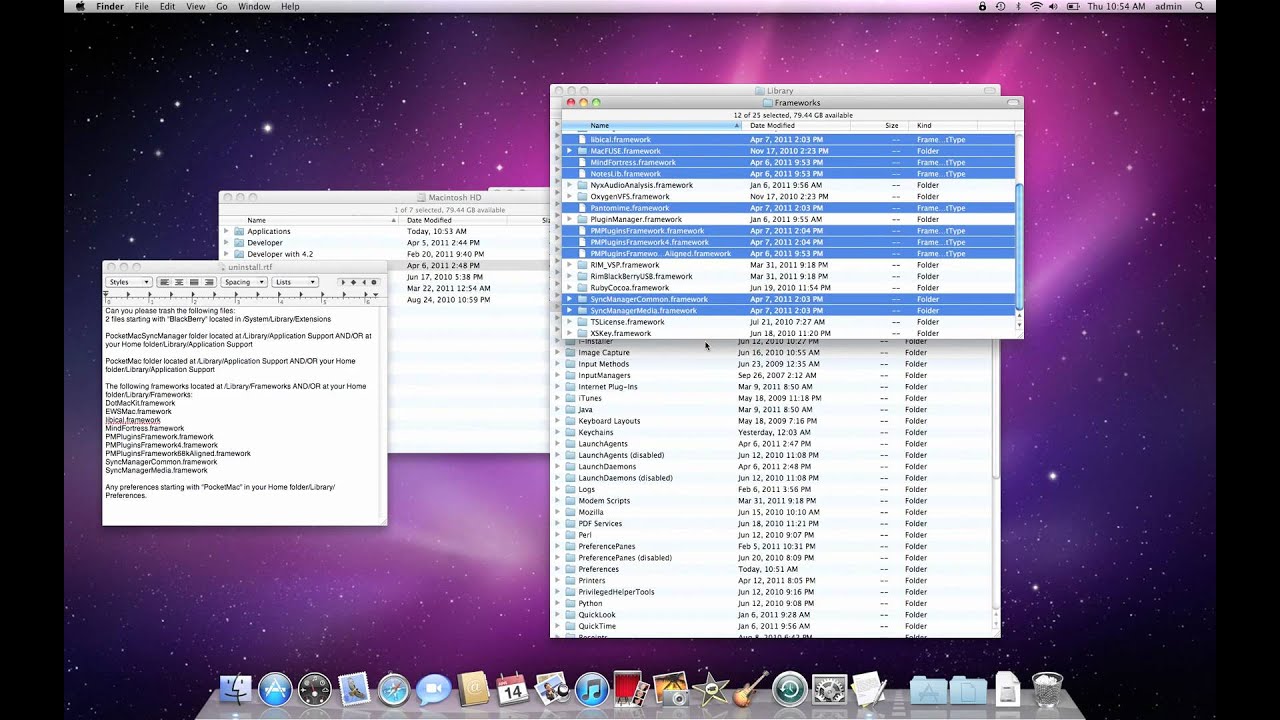This screenshot has width=1280, height=720.
Task: Toggle center alignment in uninstall.rtf toolbar
Action: 179,282
